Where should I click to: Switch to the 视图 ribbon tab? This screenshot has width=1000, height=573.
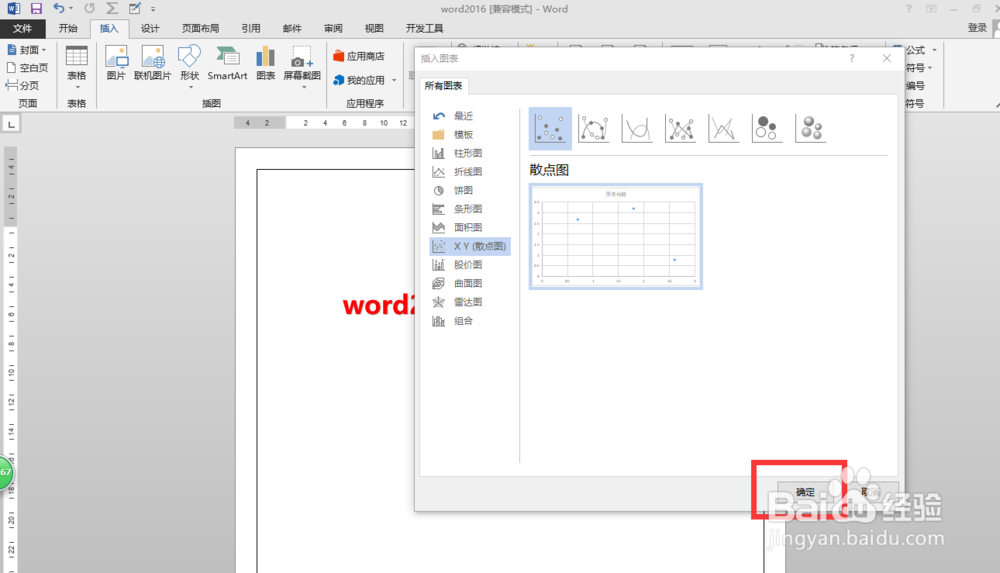click(374, 29)
